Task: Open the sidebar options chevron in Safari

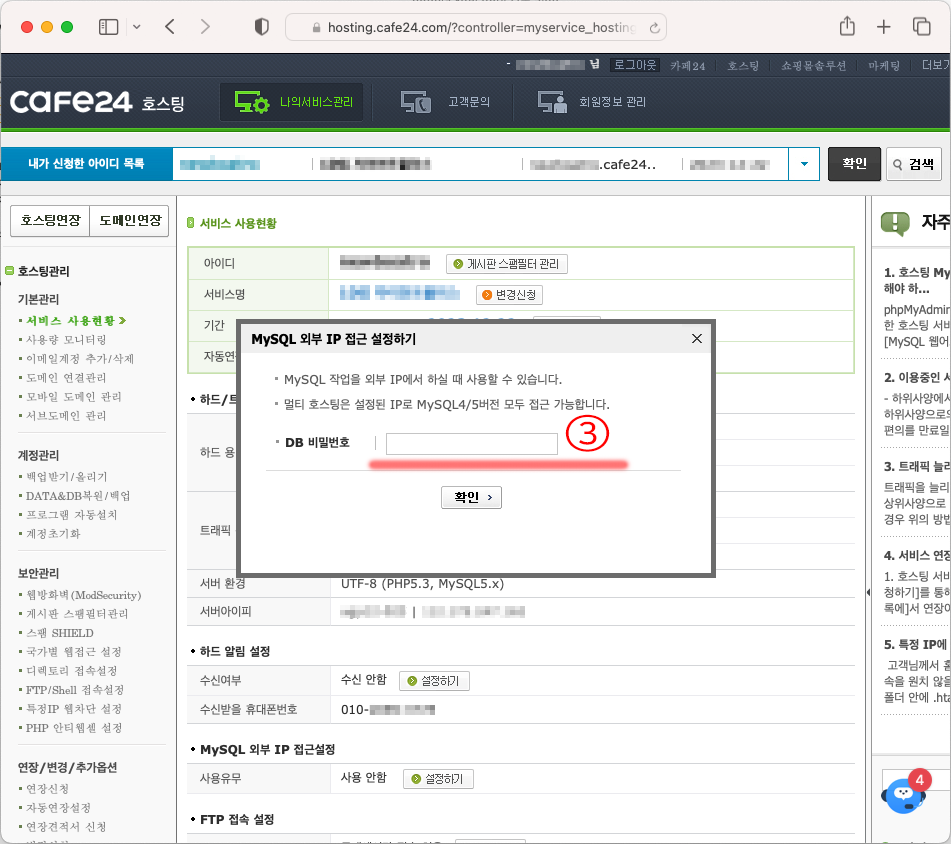Action: click(136, 27)
